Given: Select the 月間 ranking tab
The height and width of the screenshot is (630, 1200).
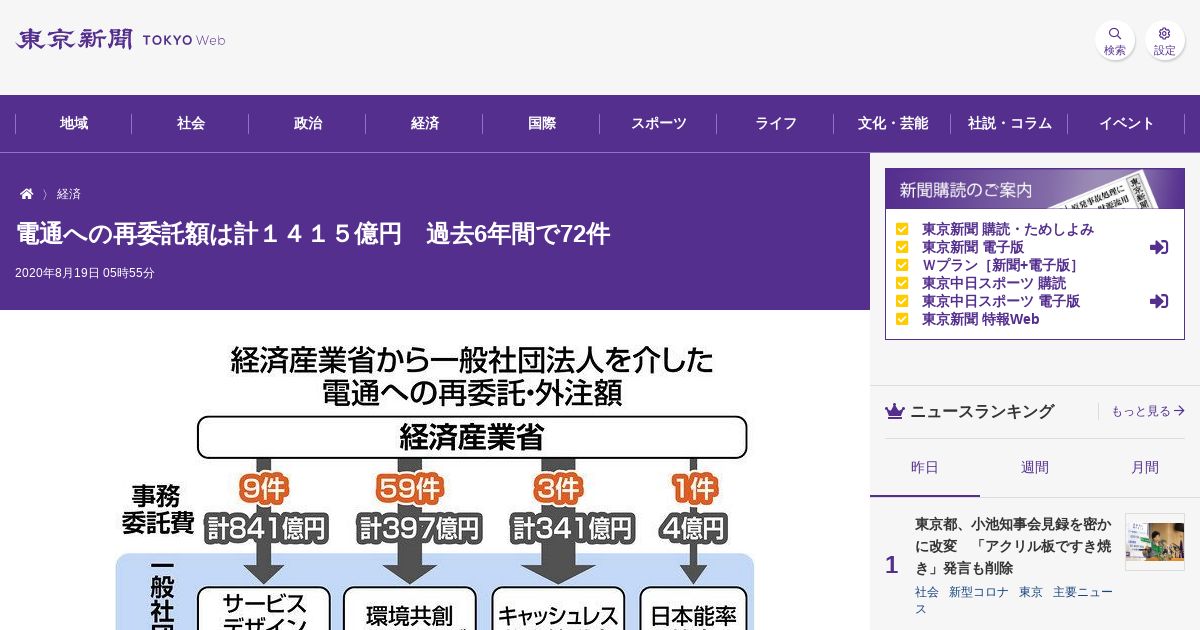Looking at the screenshot, I should click(1145, 467).
